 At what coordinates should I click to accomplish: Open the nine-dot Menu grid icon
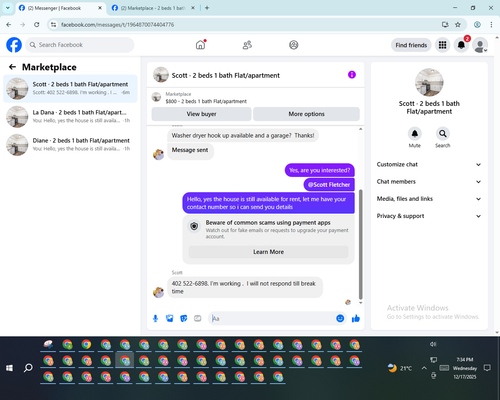point(442,45)
